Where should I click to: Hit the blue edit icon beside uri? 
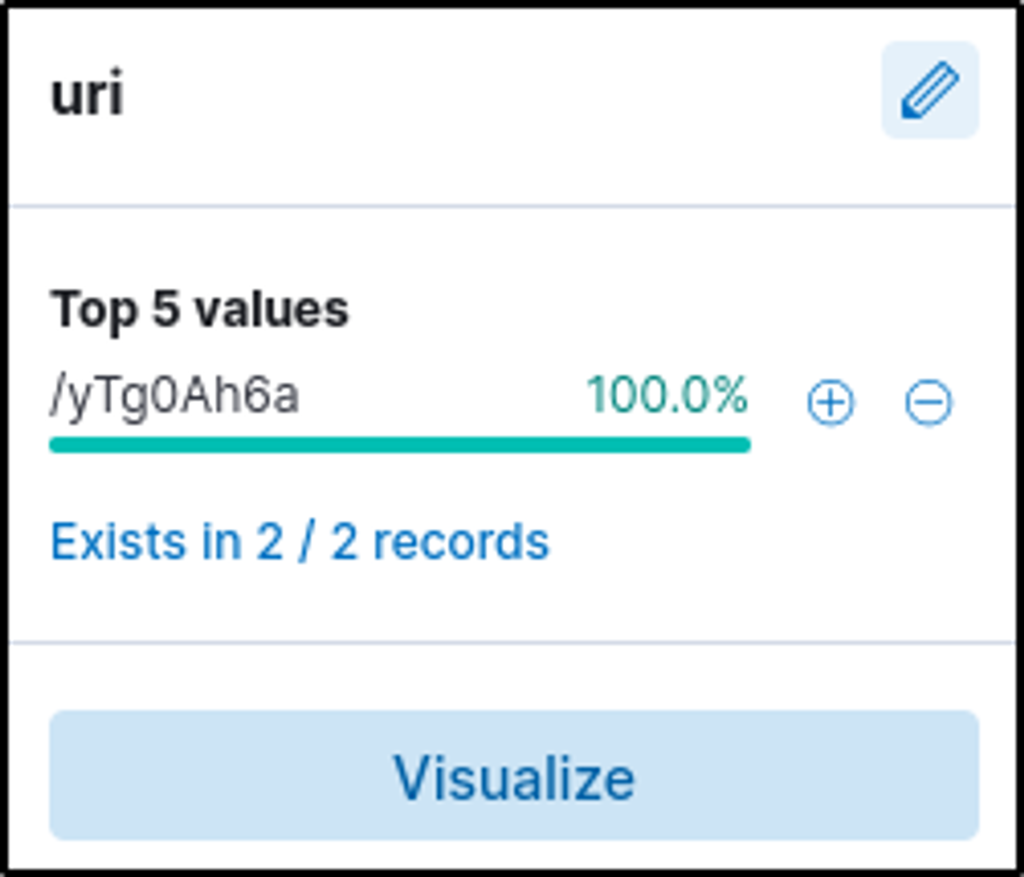click(x=929, y=90)
